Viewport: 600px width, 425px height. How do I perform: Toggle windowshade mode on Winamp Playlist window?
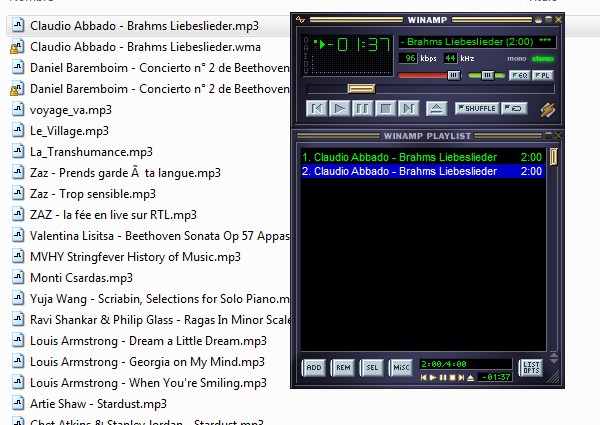tap(548, 135)
